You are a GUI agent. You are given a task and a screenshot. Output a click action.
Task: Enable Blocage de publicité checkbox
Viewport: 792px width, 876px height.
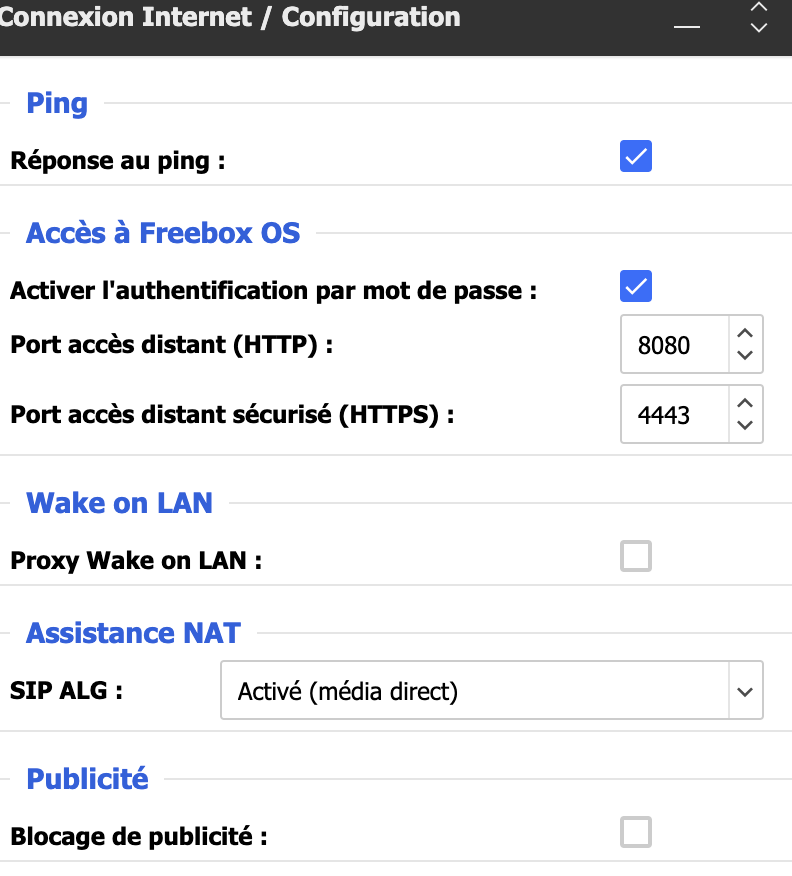pos(636,832)
